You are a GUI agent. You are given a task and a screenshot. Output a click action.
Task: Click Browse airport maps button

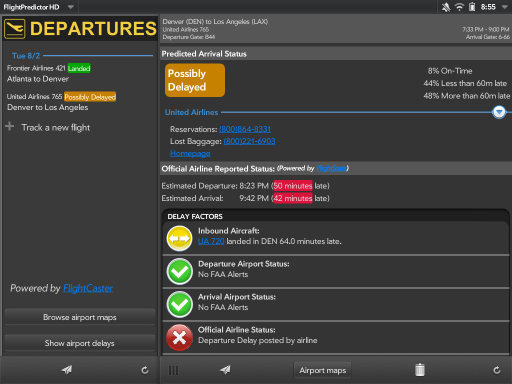coord(80,317)
